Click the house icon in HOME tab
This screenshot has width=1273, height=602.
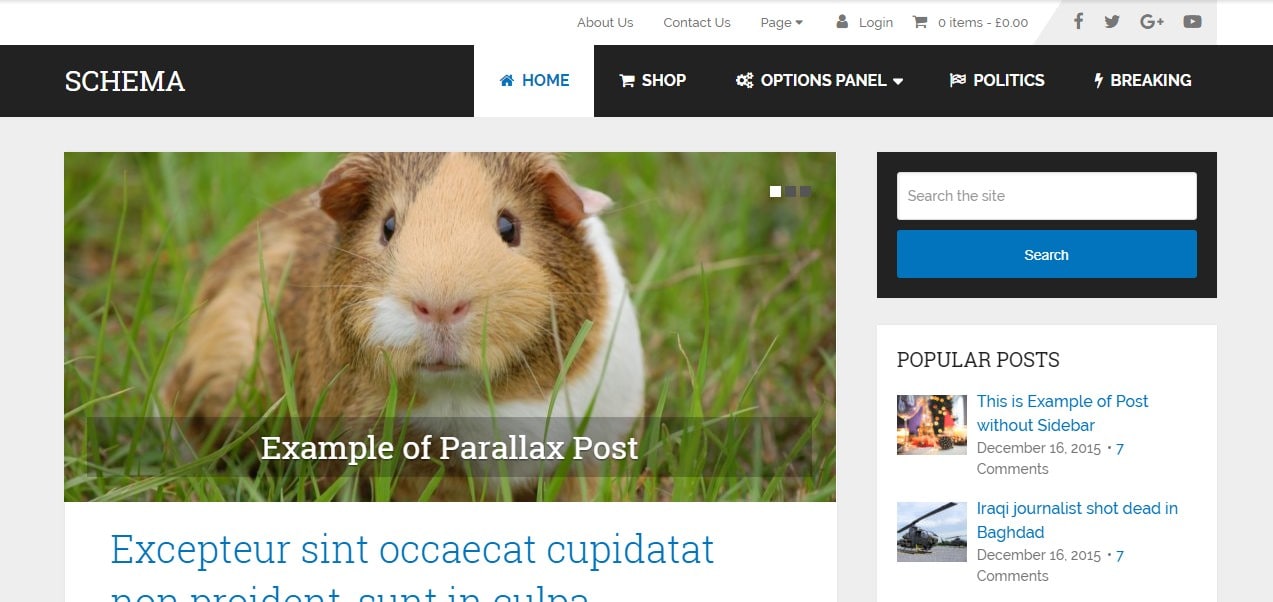tap(507, 80)
